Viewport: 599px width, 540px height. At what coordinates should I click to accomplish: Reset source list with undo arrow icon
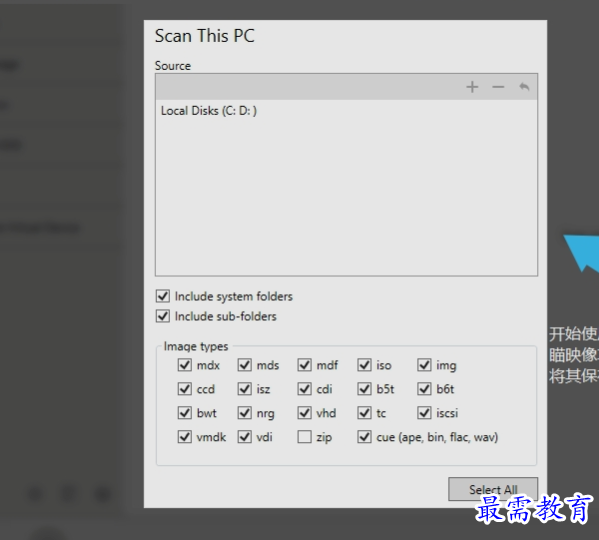pos(524,87)
